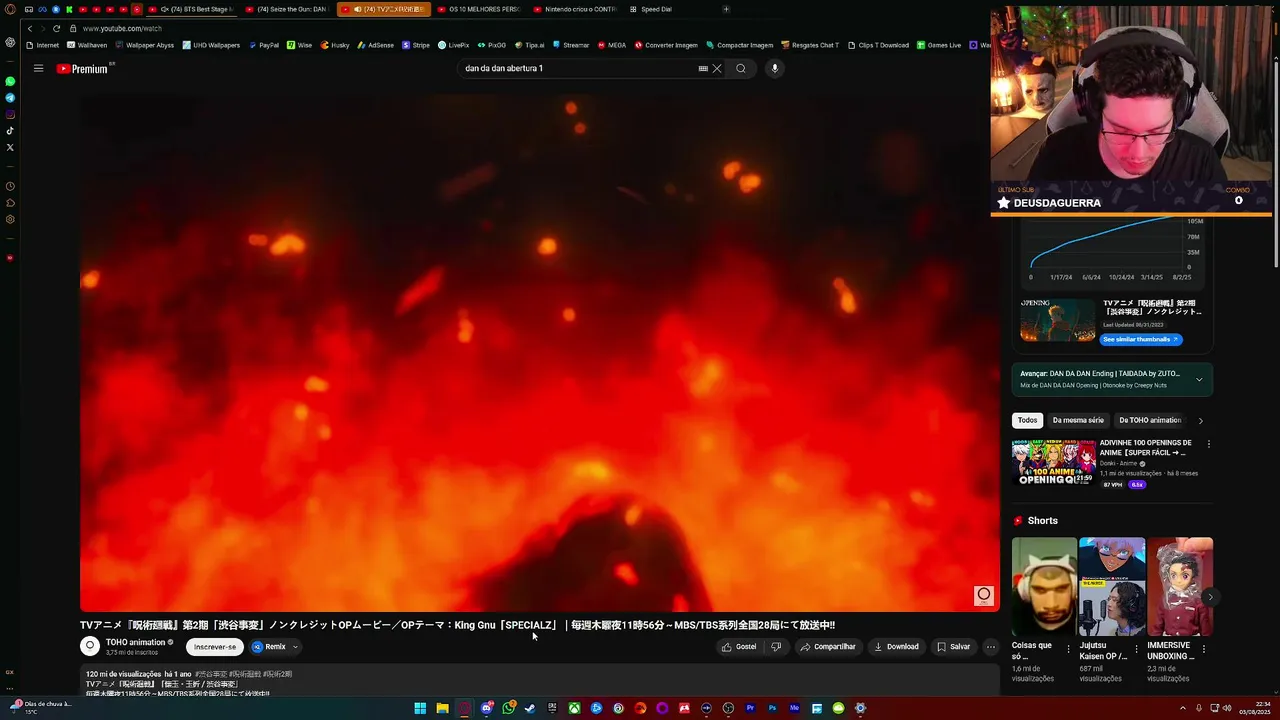Expand the video description box
Viewport: 1280px width, 720px height.
[540, 682]
